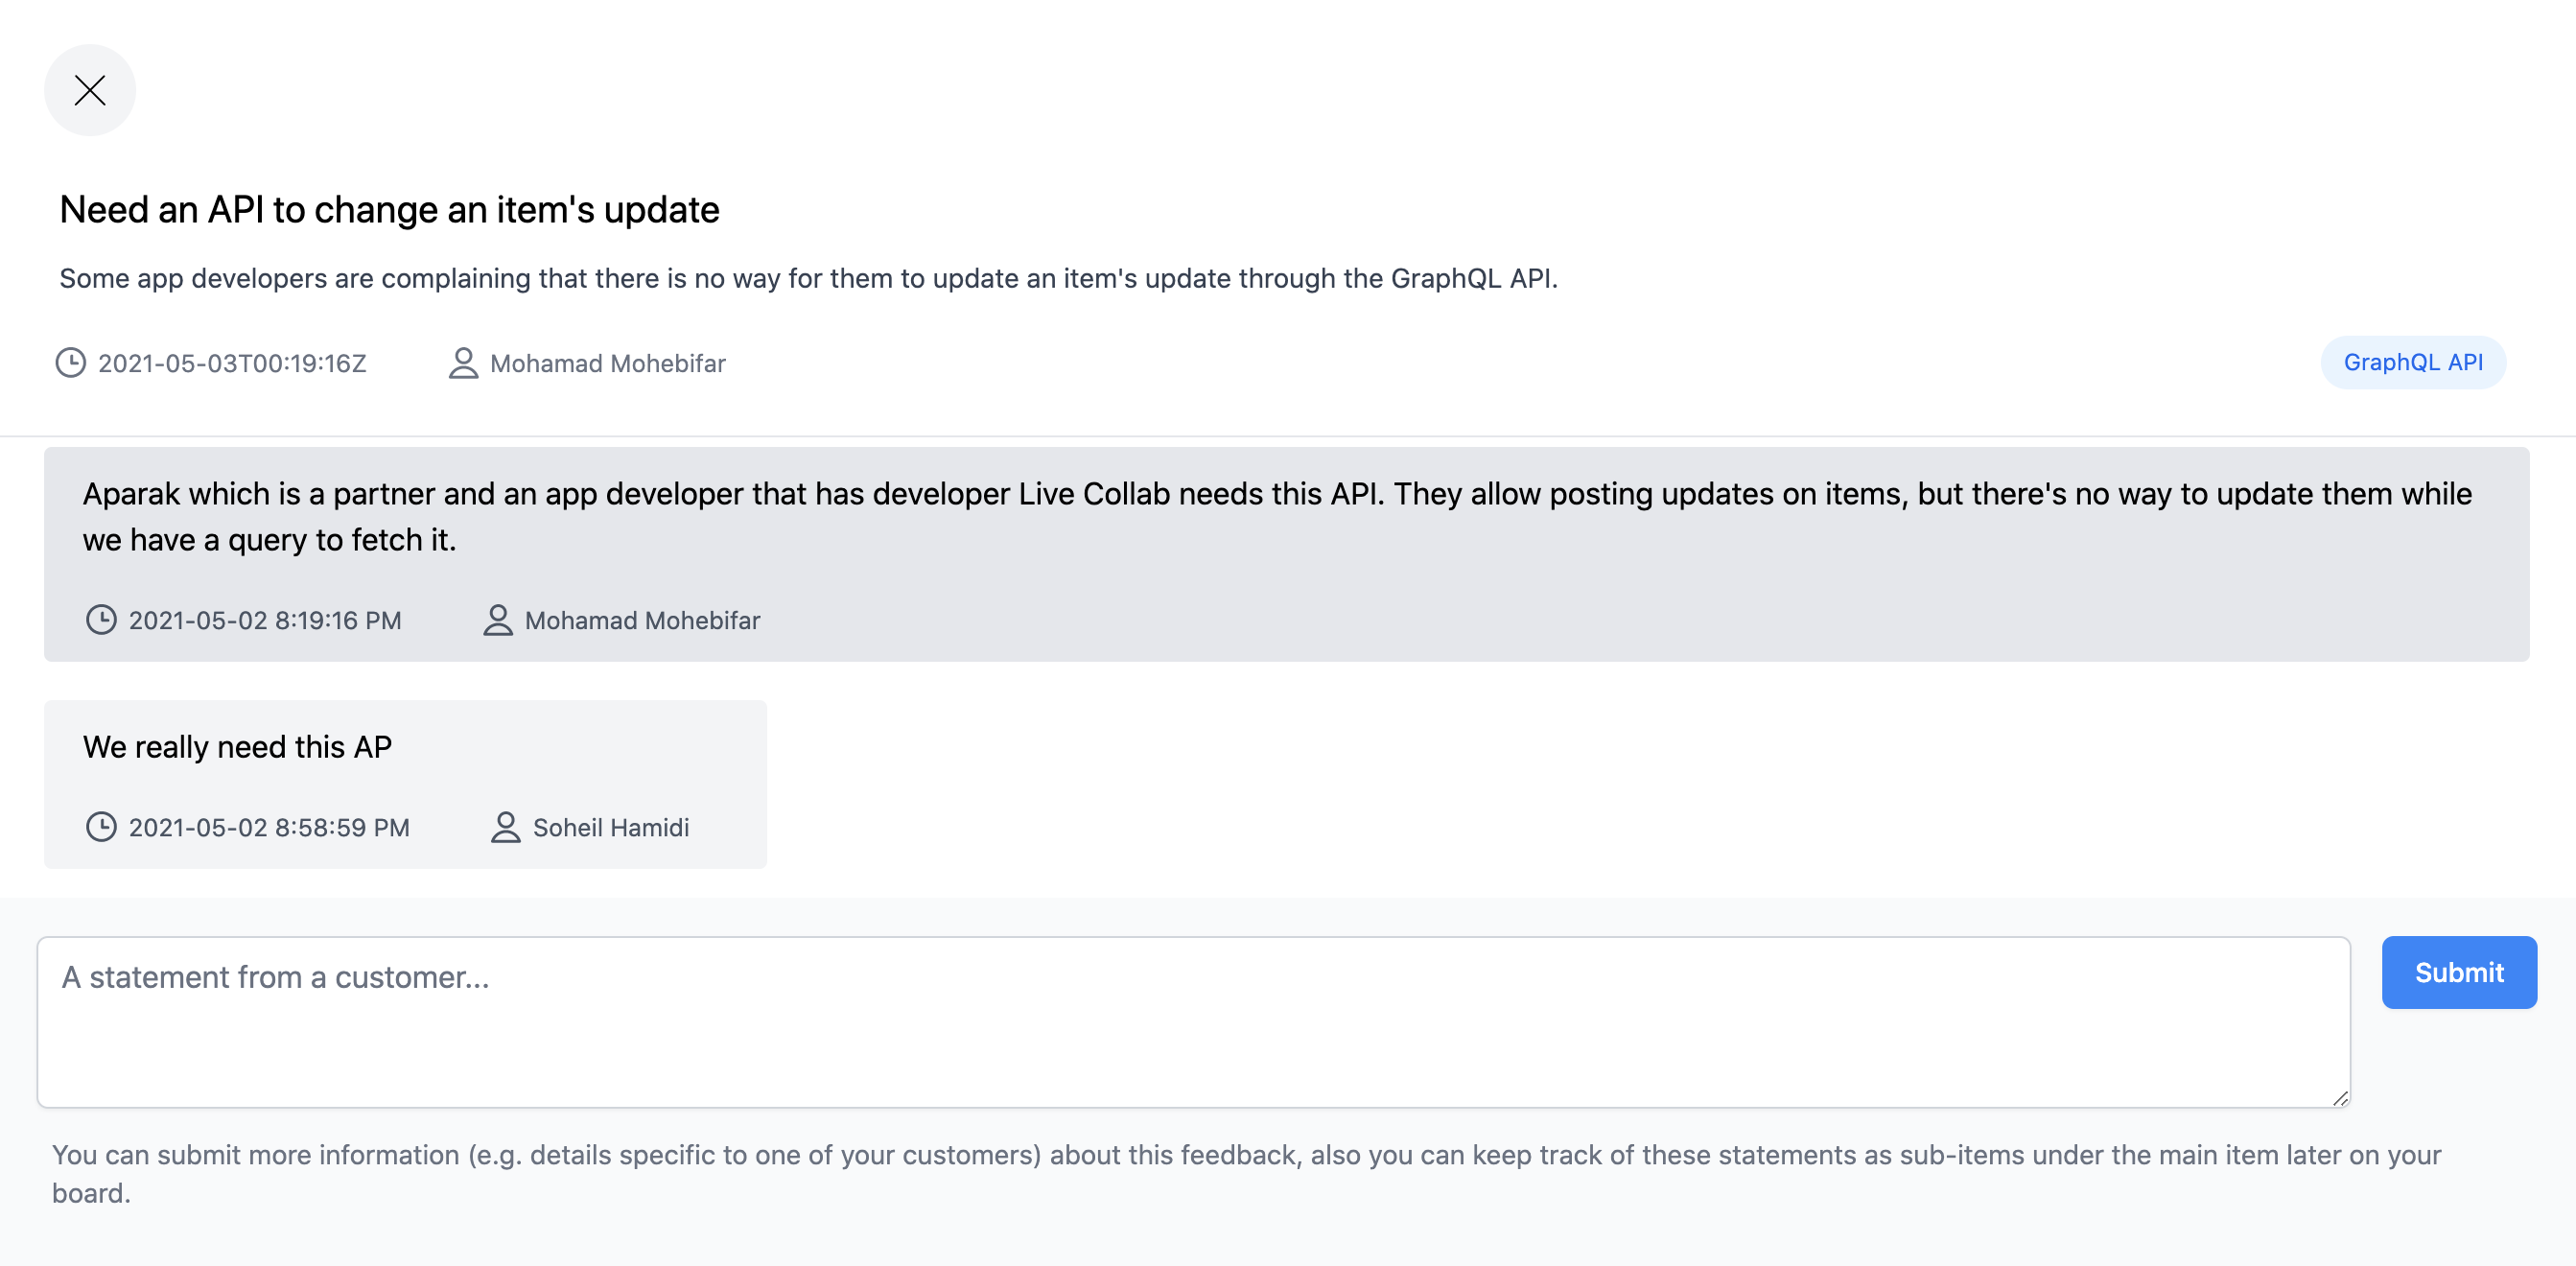
Task: Click the clock icon beside 2021-05-03T00:19:16Z
Action: tap(70, 362)
